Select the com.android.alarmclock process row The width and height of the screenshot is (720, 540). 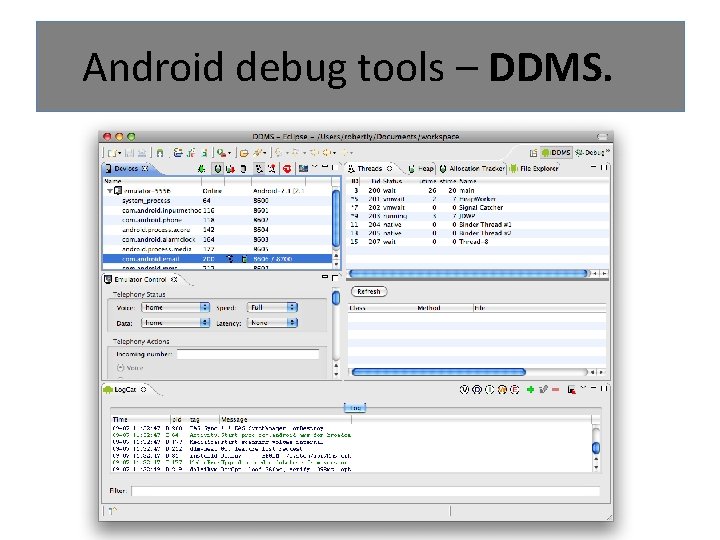click(x=217, y=239)
